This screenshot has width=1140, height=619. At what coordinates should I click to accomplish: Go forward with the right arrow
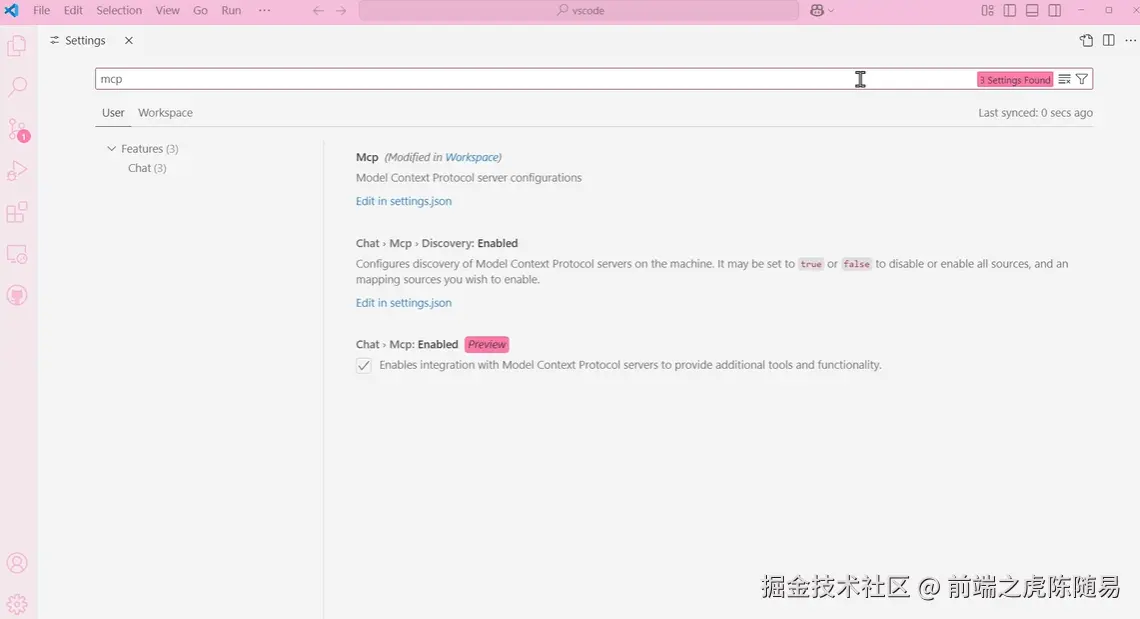(341, 10)
